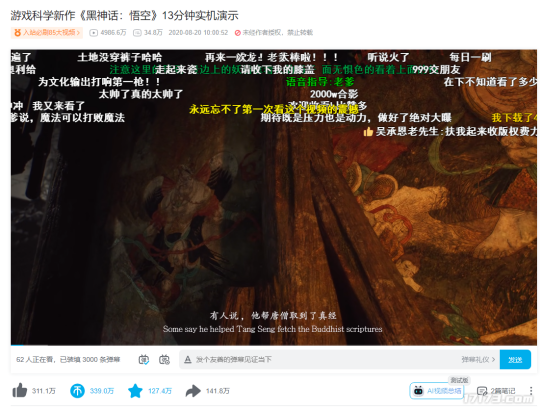Open the three-dot more options menu
Viewport: 540px width, 409px height.
[x=531, y=390]
